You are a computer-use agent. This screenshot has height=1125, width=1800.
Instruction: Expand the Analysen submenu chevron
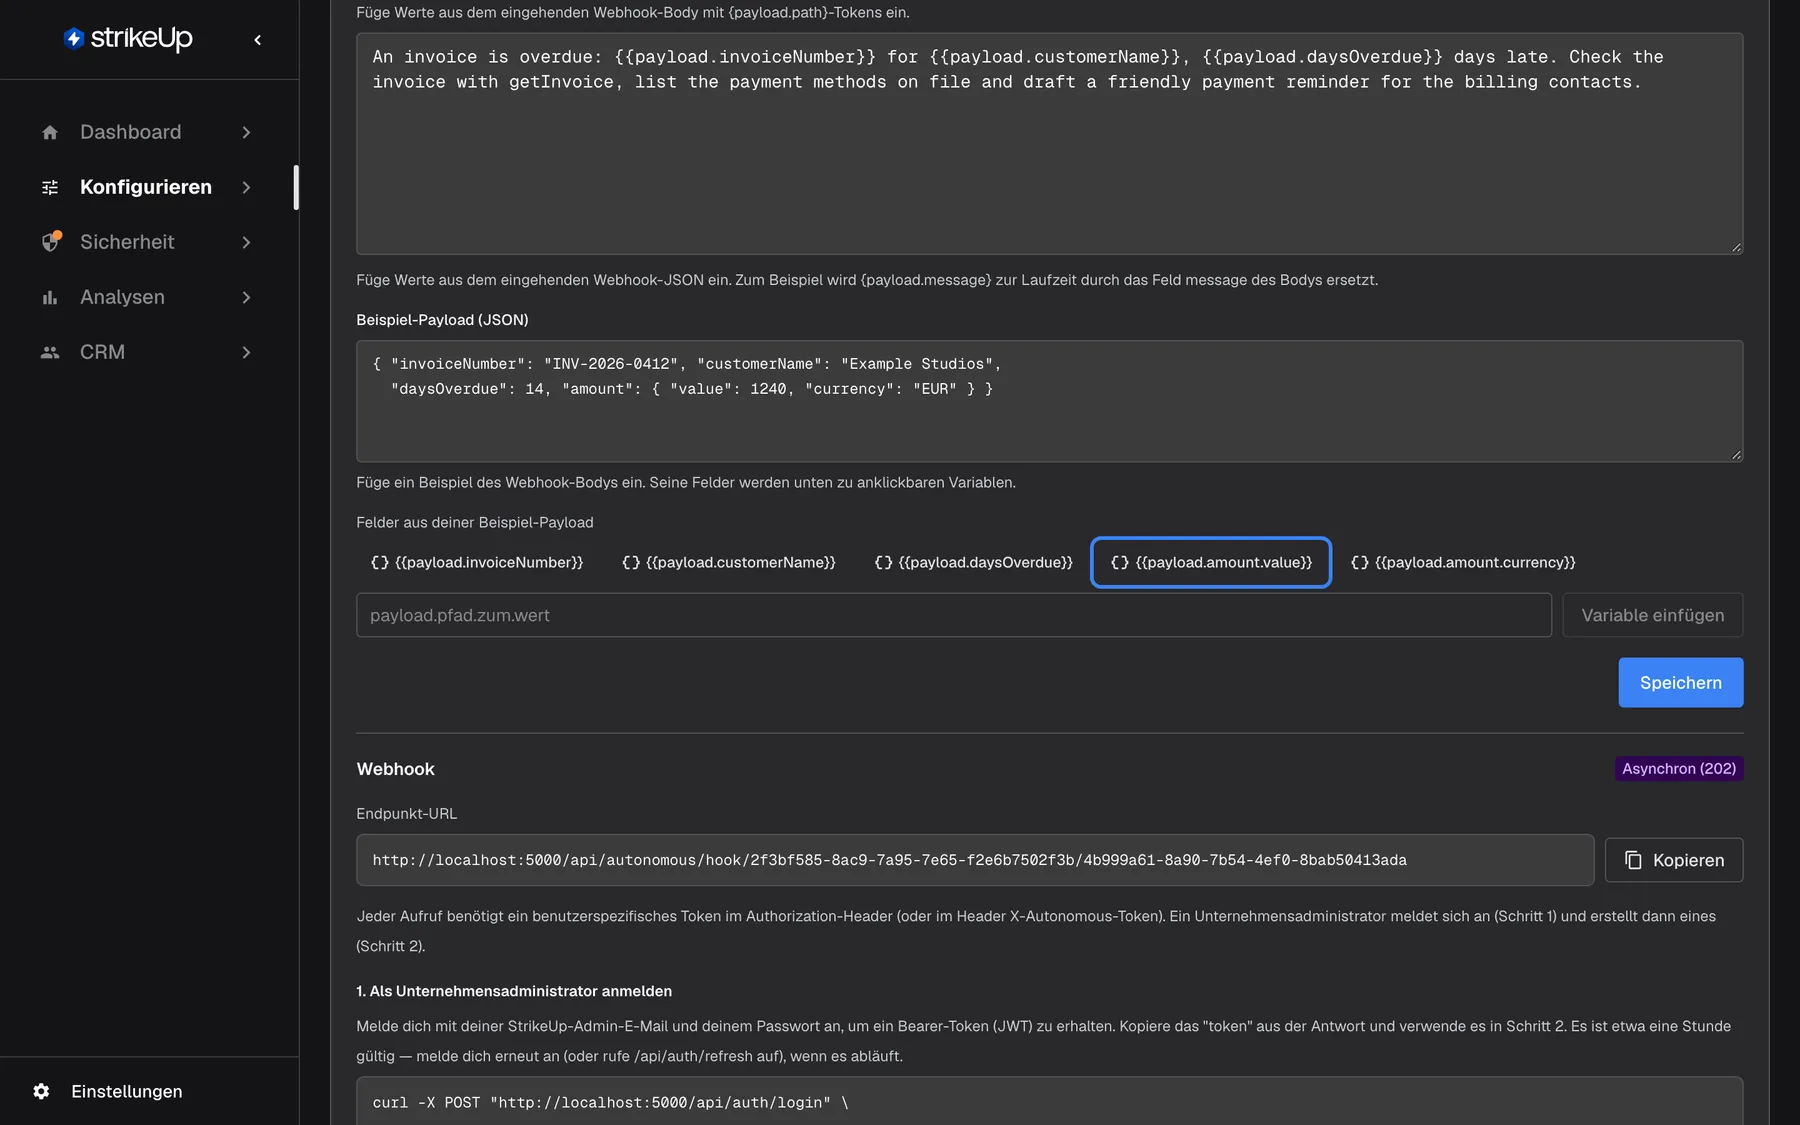[246, 297]
